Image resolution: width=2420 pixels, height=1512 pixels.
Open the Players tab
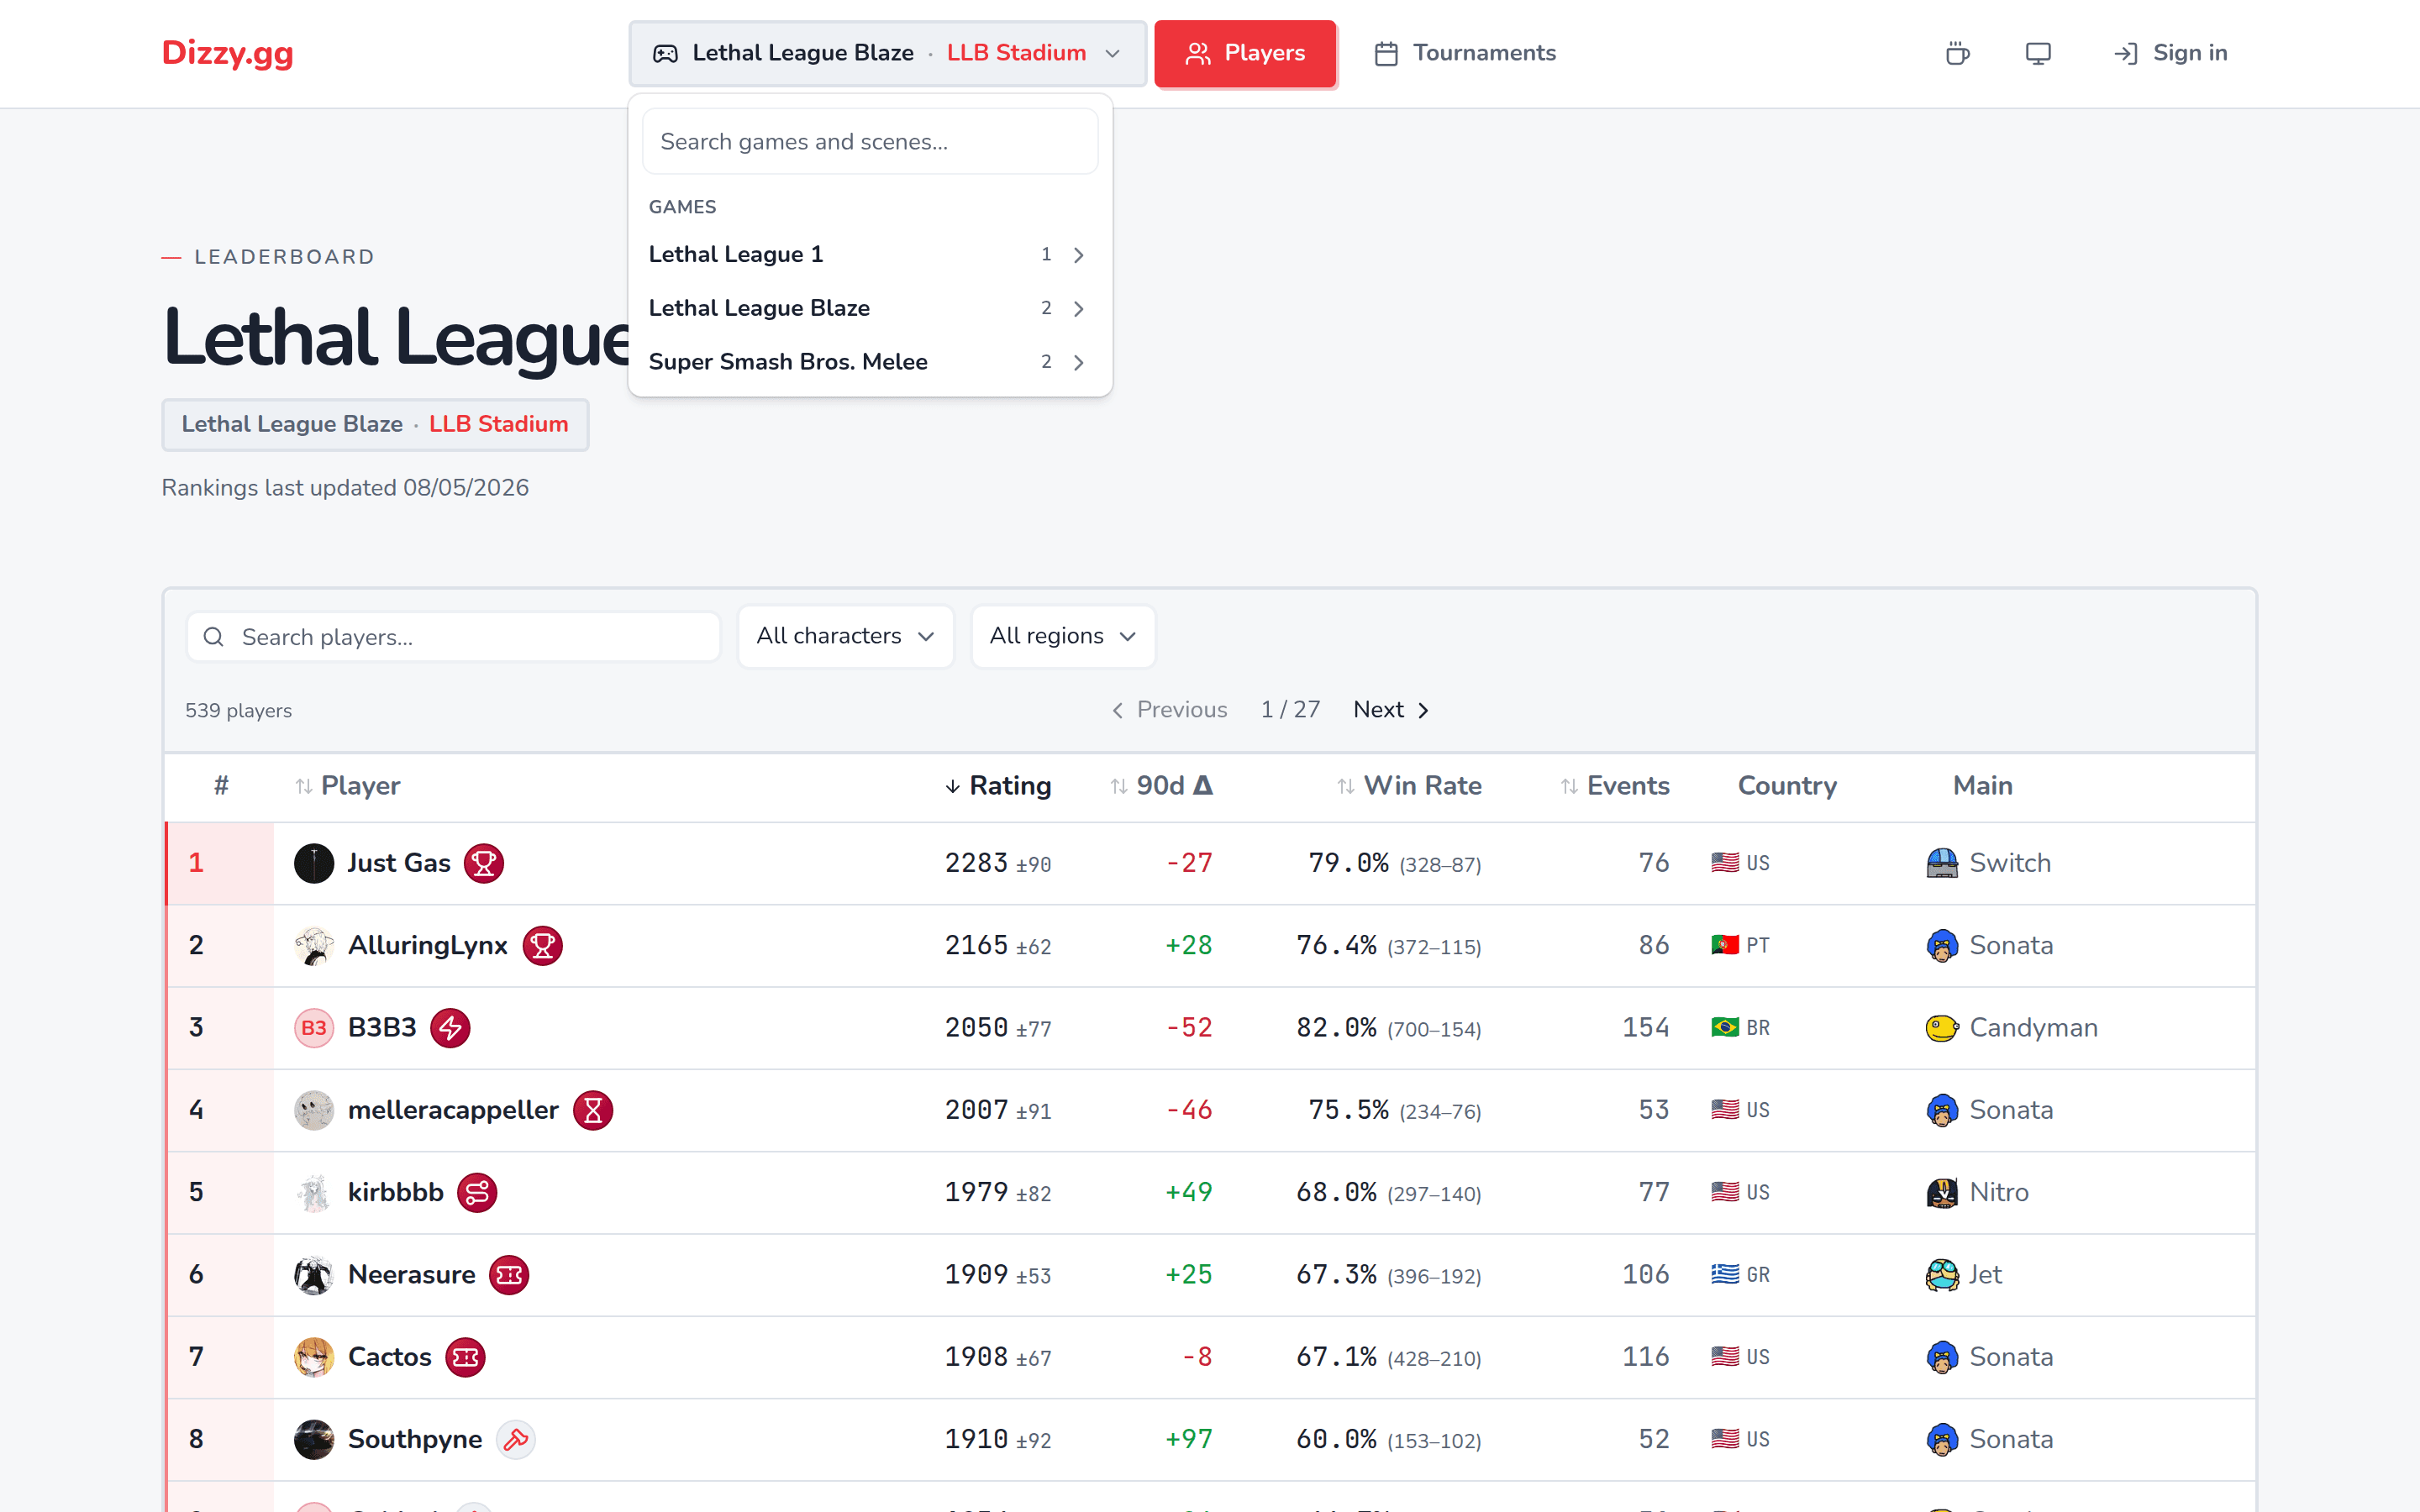pos(1245,53)
